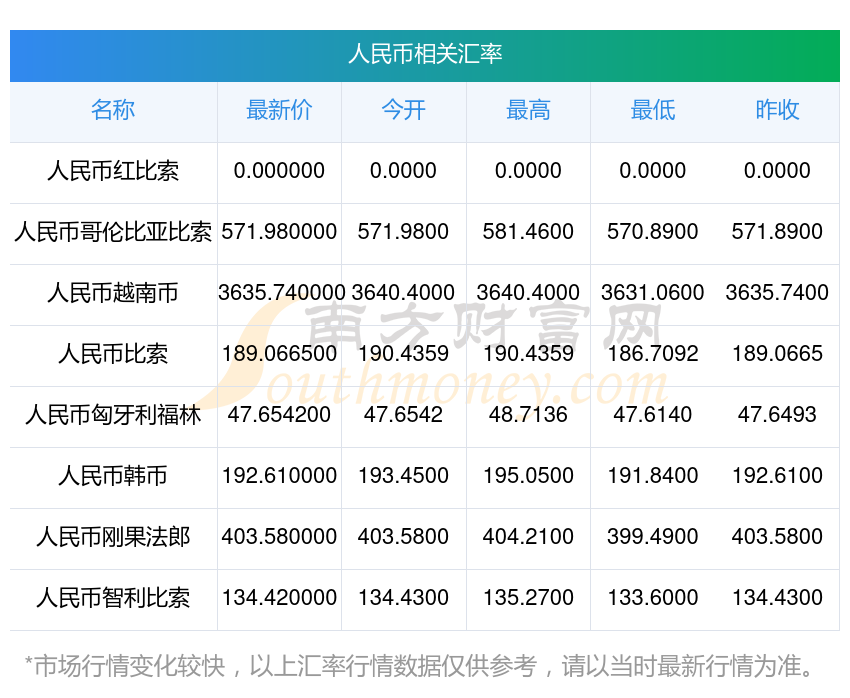Click previous close 571.8900
This screenshot has height=698, width=850.
(x=777, y=232)
